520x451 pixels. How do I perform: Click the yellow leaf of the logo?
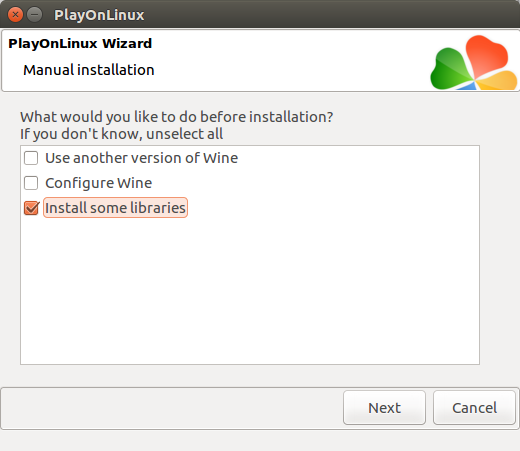click(x=497, y=80)
